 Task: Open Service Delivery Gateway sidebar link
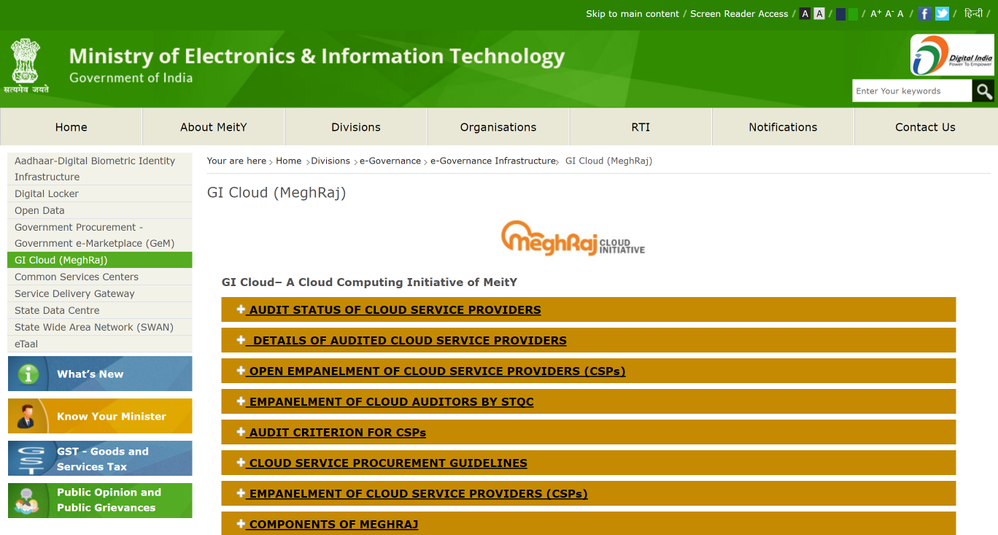(99, 294)
